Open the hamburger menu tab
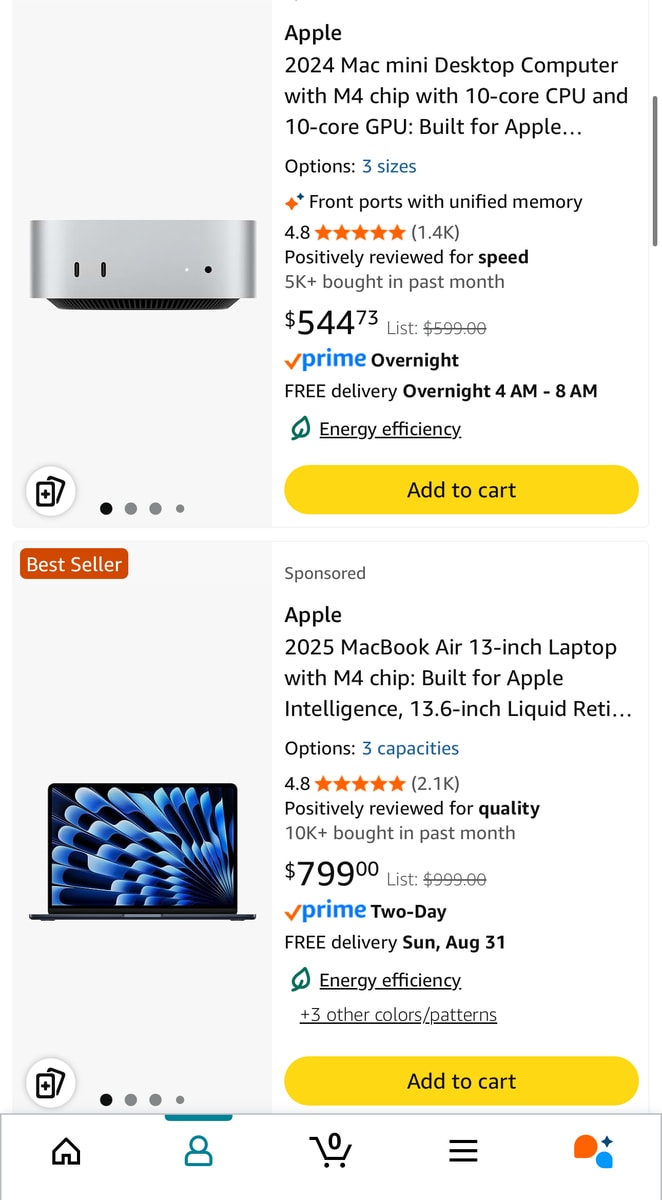Image resolution: width=662 pixels, height=1200 pixels. pyautogui.click(x=463, y=1152)
